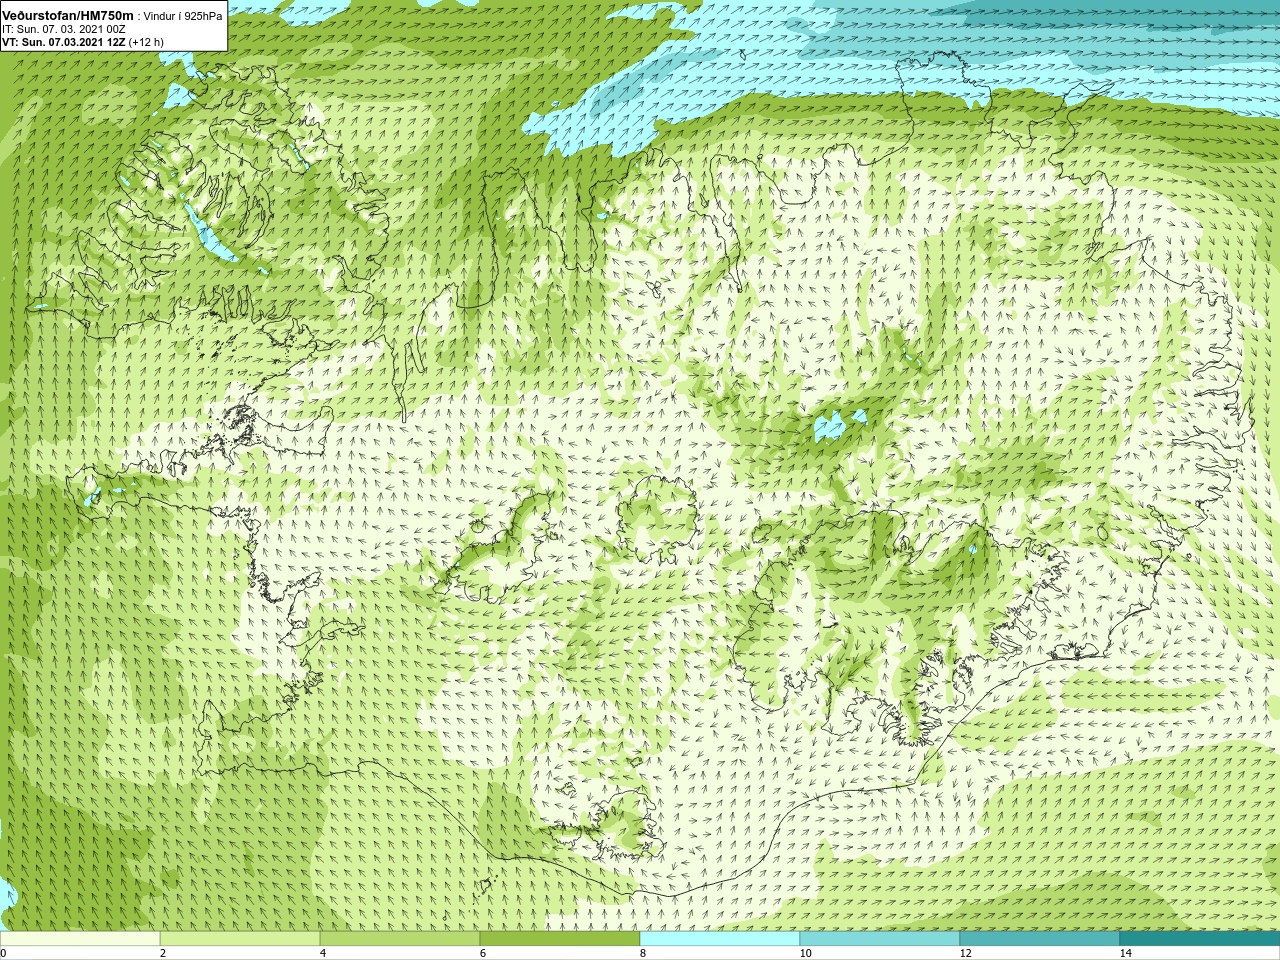Click the legend value '2'
Viewport: 1280px width, 960px height.
(163, 953)
